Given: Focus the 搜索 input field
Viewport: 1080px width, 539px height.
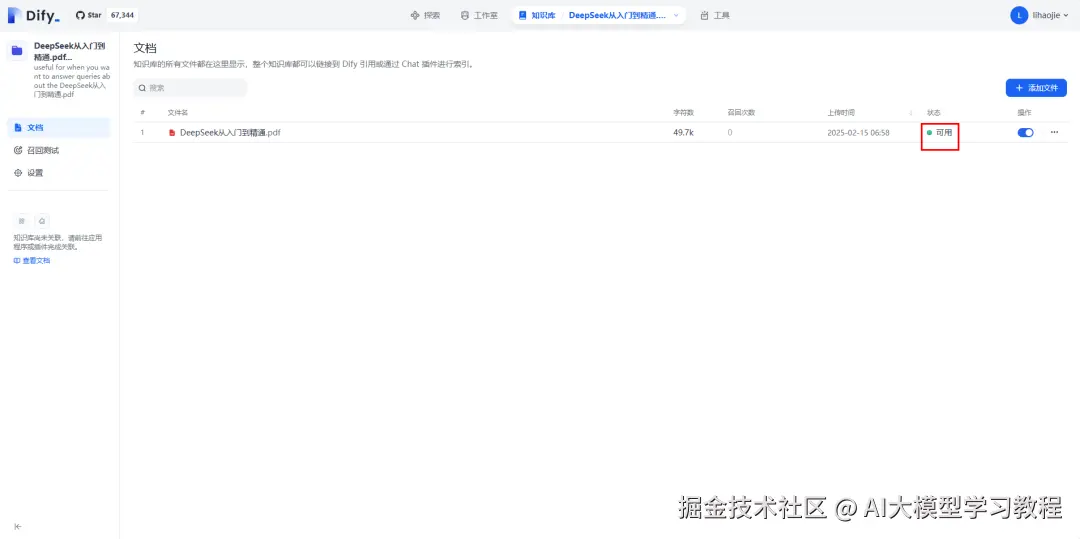Looking at the screenshot, I should [x=190, y=88].
